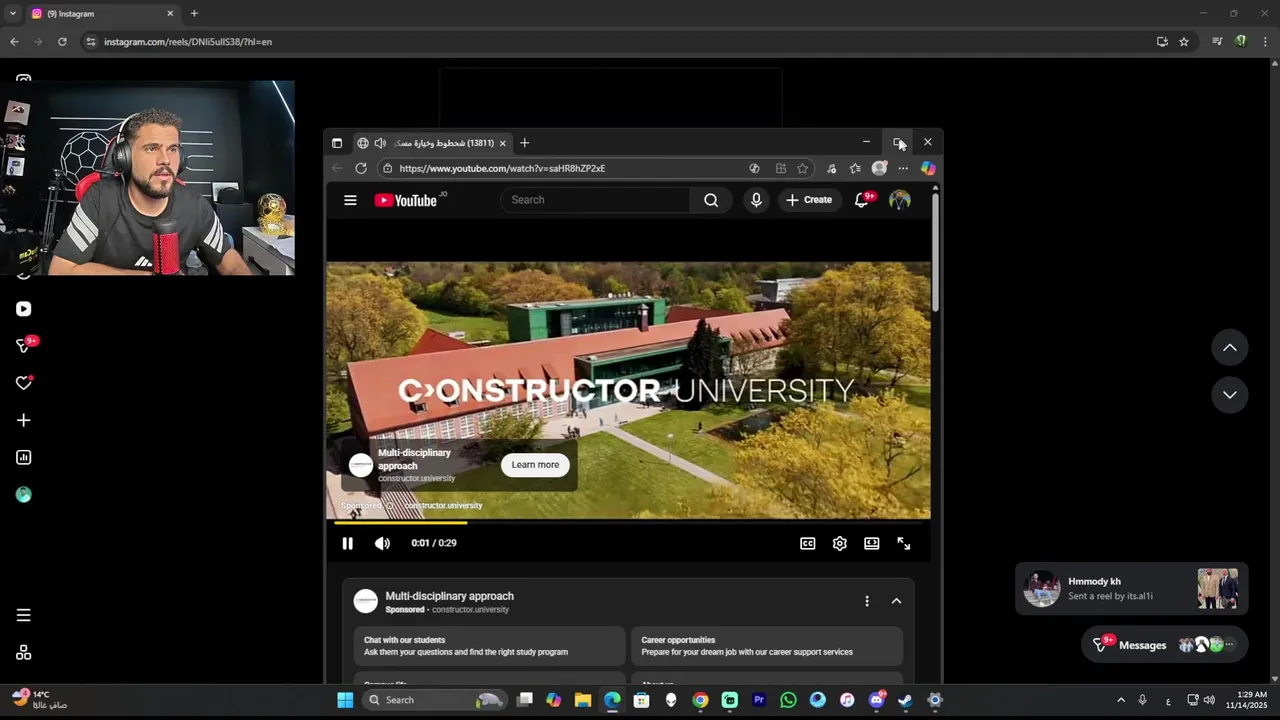The width and height of the screenshot is (1280, 720).
Task: Open the Windows Start menu
Action: [345, 700]
